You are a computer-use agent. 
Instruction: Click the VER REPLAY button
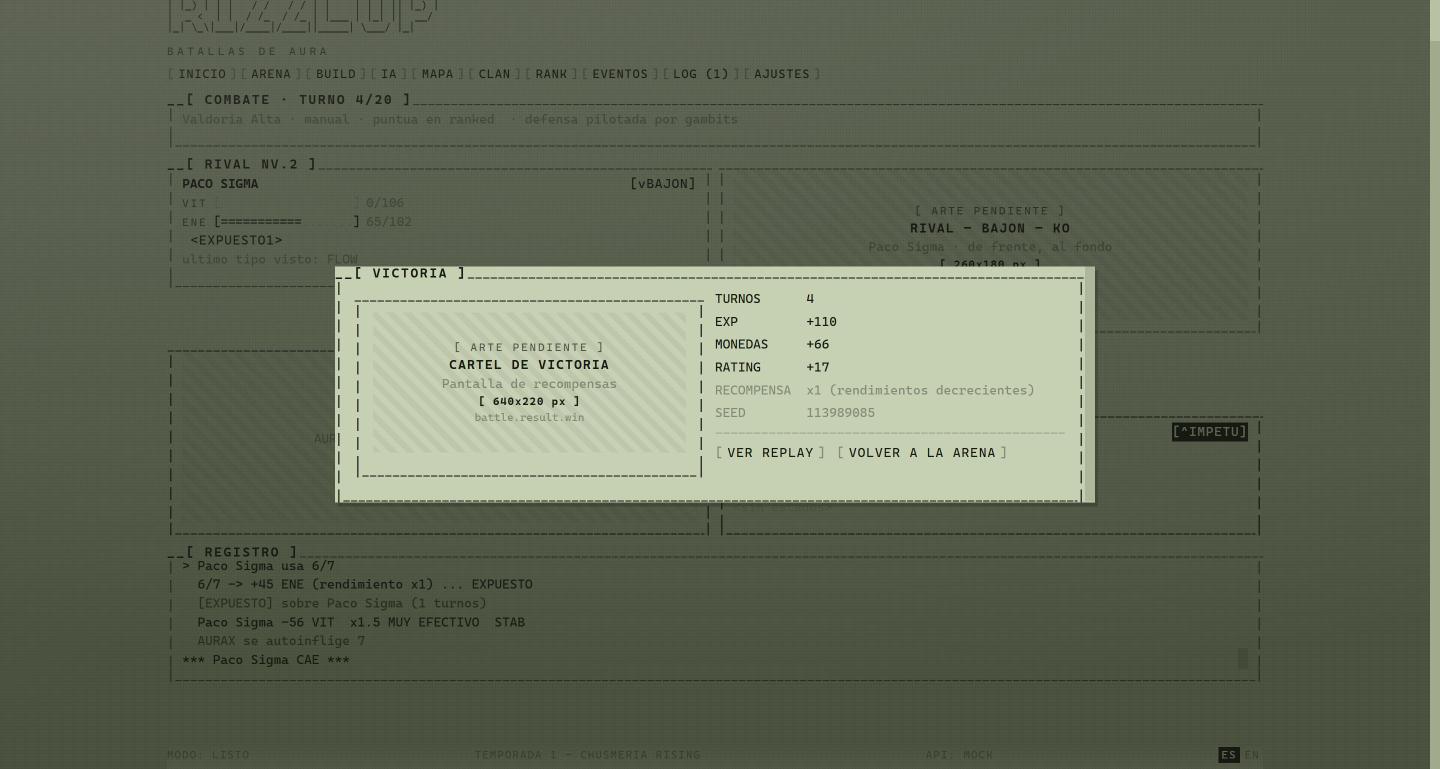[x=770, y=453]
